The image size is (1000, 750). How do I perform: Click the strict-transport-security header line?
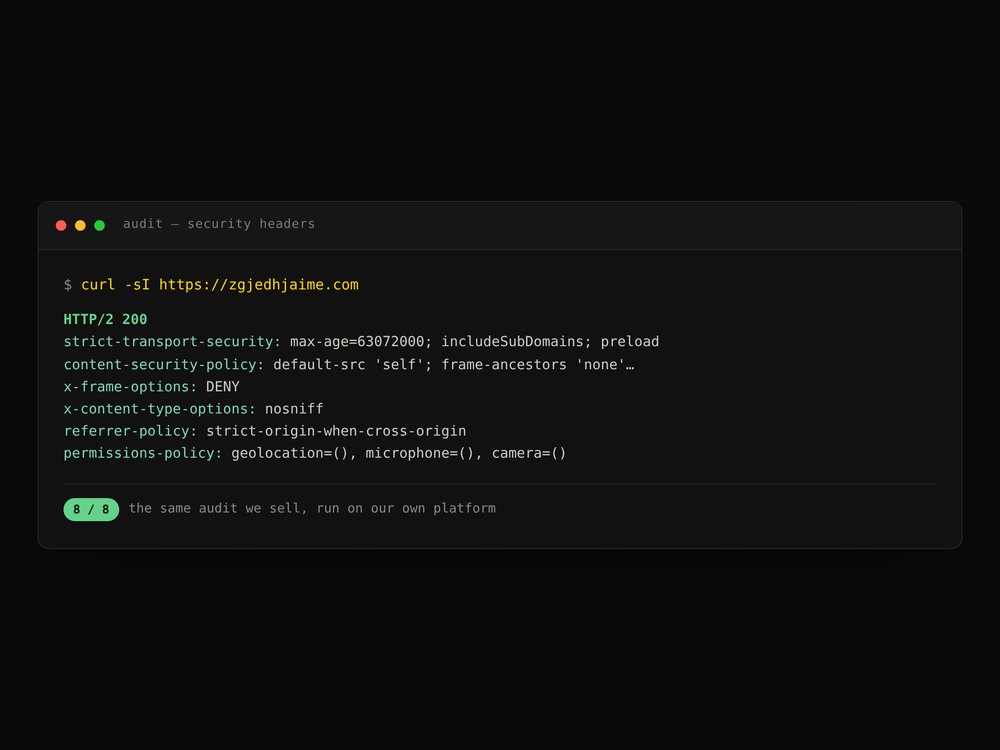tap(361, 342)
